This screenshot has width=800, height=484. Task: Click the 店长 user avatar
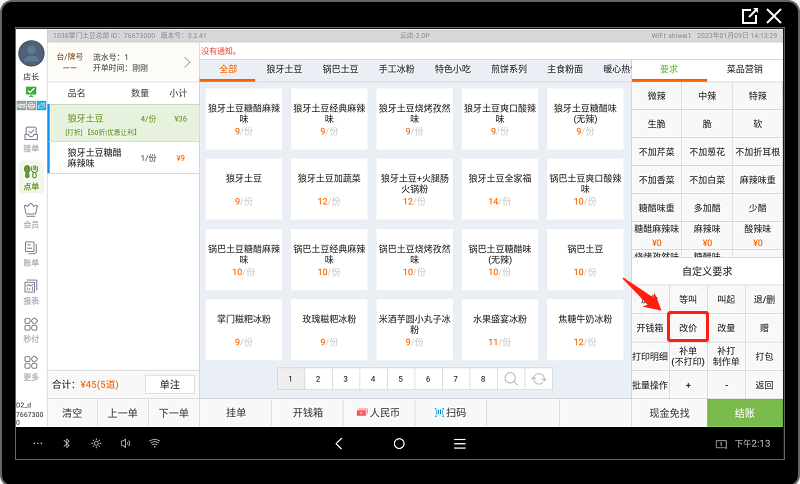31,53
